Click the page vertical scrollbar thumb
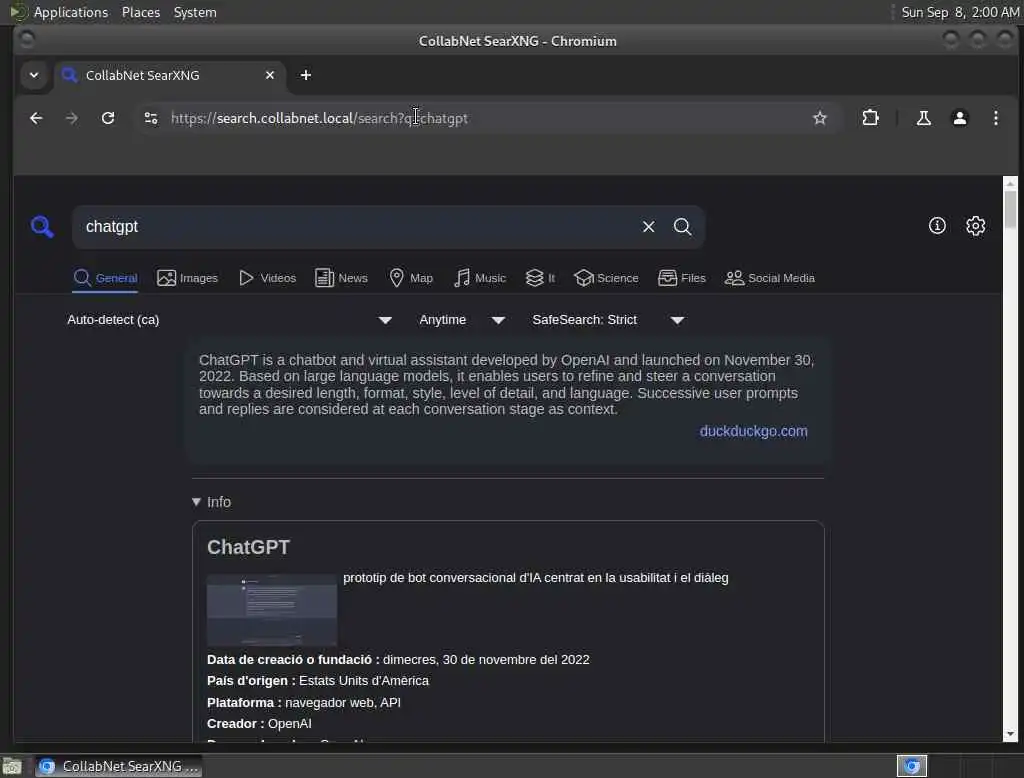The image size is (1024, 778). (x=1010, y=209)
